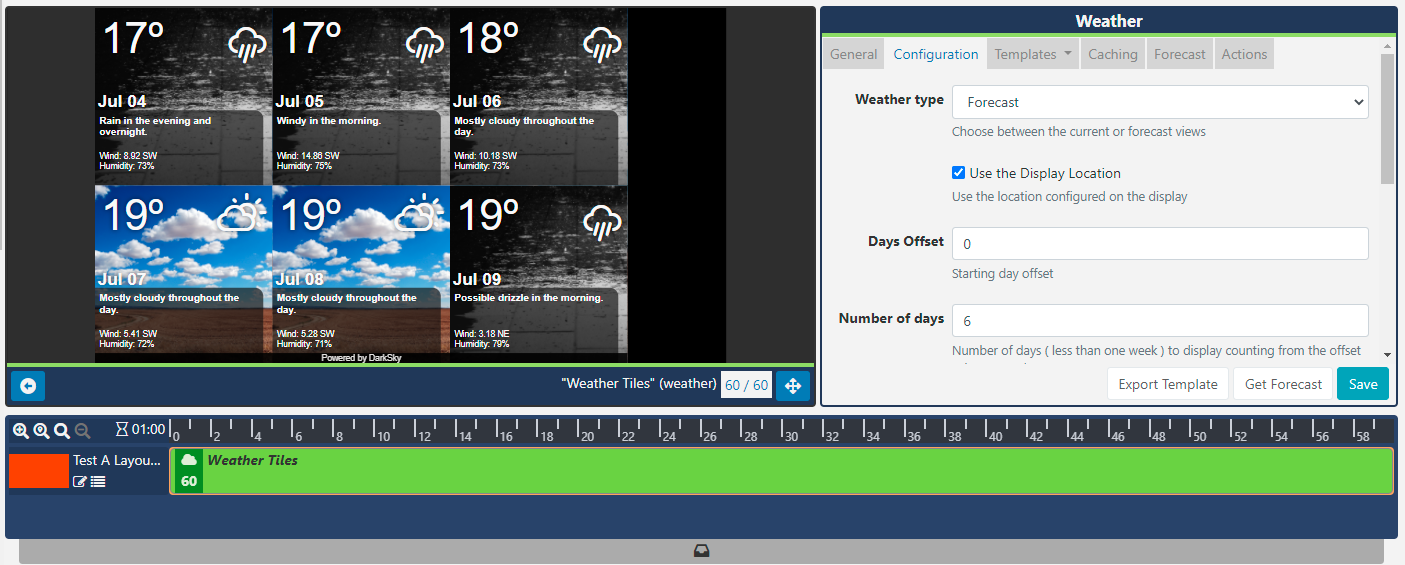Click the plain magnifier zoom reset icon
Screen dimensions: 1405x565
point(62,430)
